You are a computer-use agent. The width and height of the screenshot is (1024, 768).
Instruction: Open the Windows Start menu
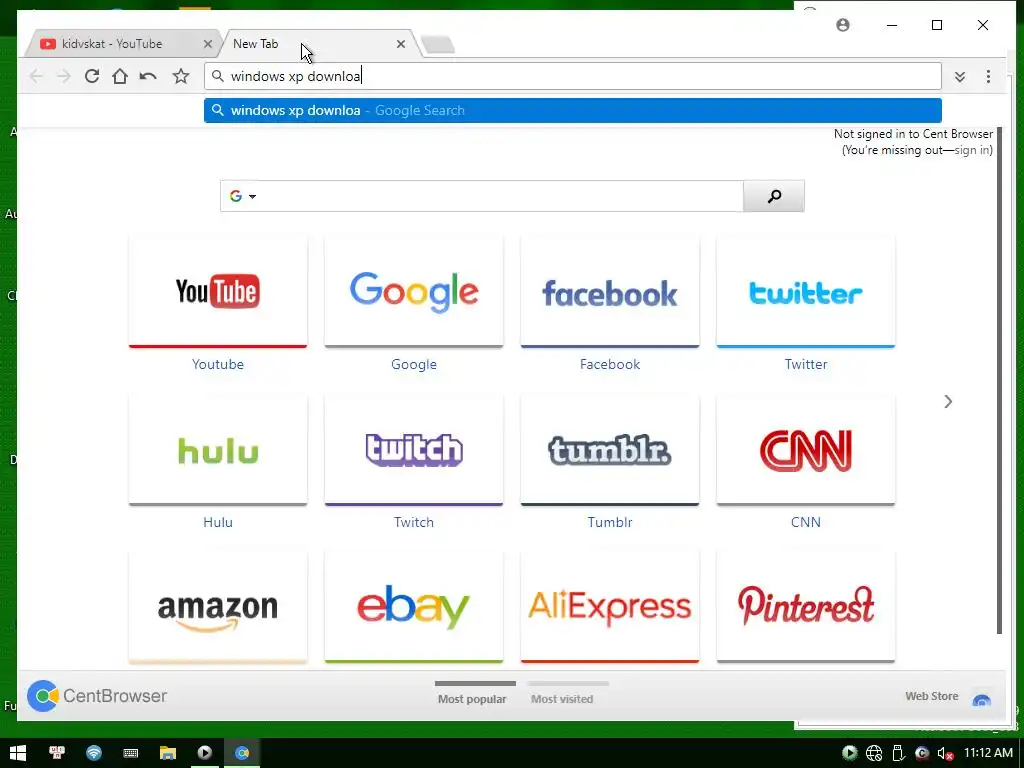pos(18,753)
